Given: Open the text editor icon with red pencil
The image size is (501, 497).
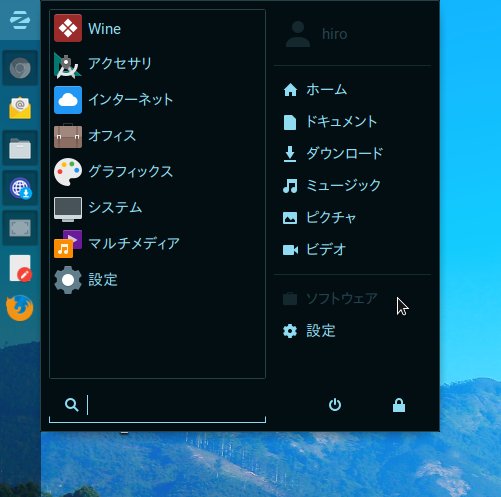Looking at the screenshot, I should (x=21, y=268).
